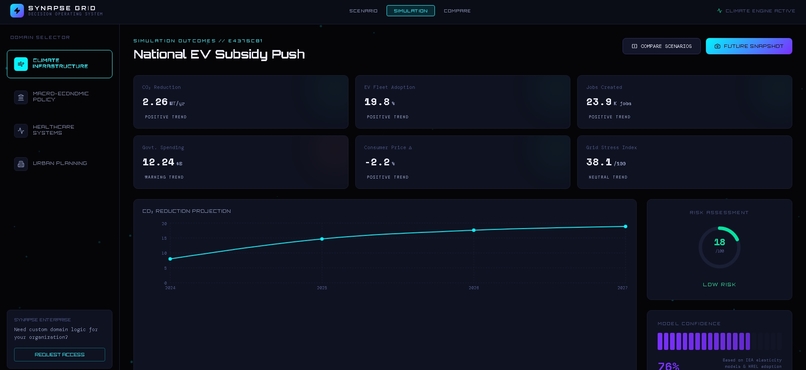Click the Request Access button
Image resolution: width=806 pixels, height=370 pixels.
coord(60,355)
